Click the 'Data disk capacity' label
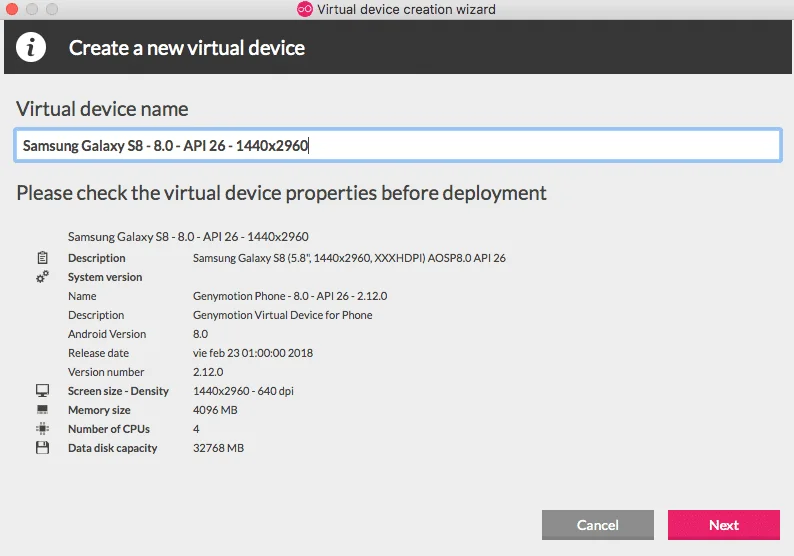Image resolution: width=794 pixels, height=556 pixels. click(112, 448)
